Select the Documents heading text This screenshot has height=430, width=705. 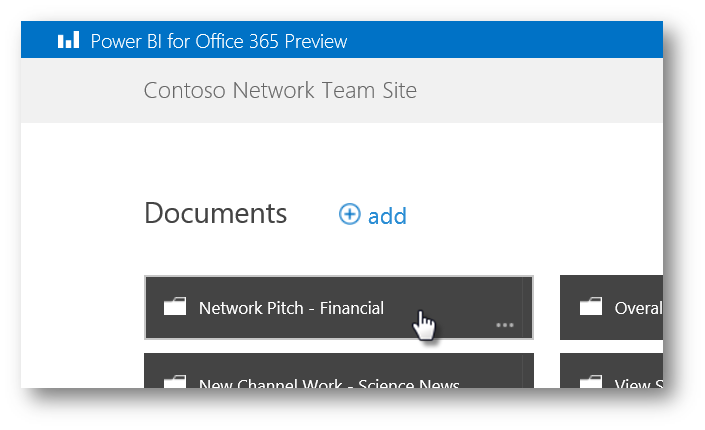[215, 213]
